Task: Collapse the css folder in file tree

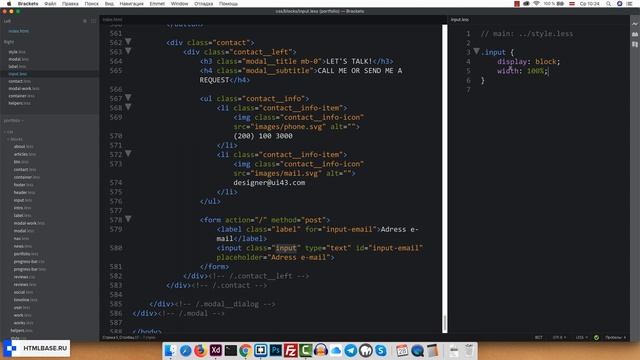Action: pyautogui.click(x=9, y=132)
